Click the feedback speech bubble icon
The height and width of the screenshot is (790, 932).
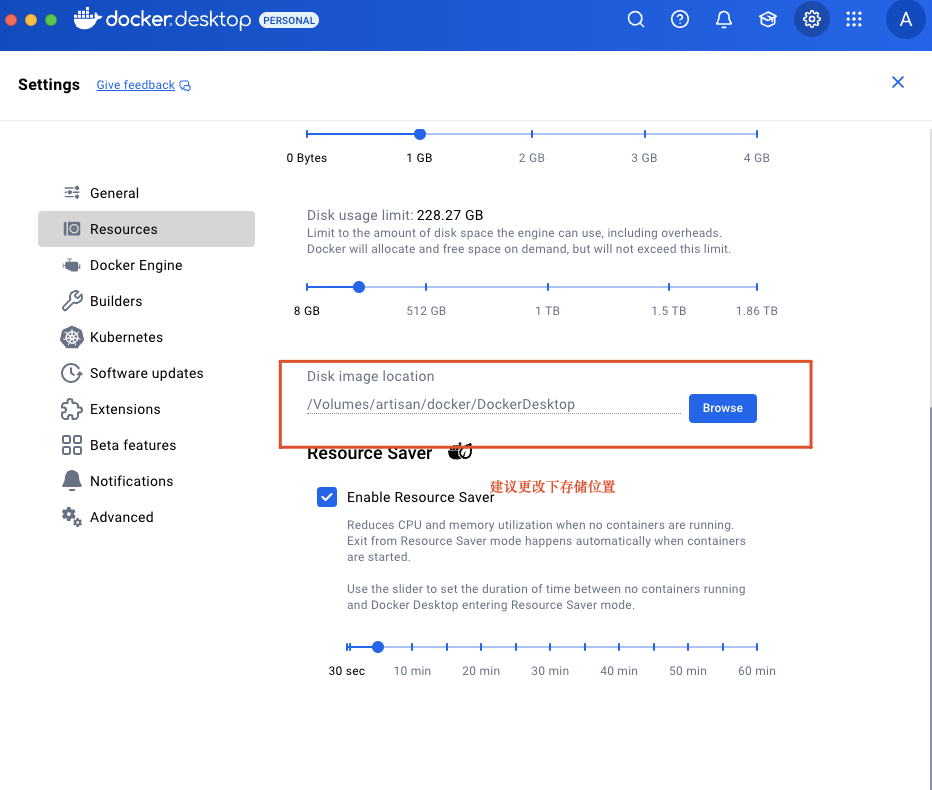point(185,86)
